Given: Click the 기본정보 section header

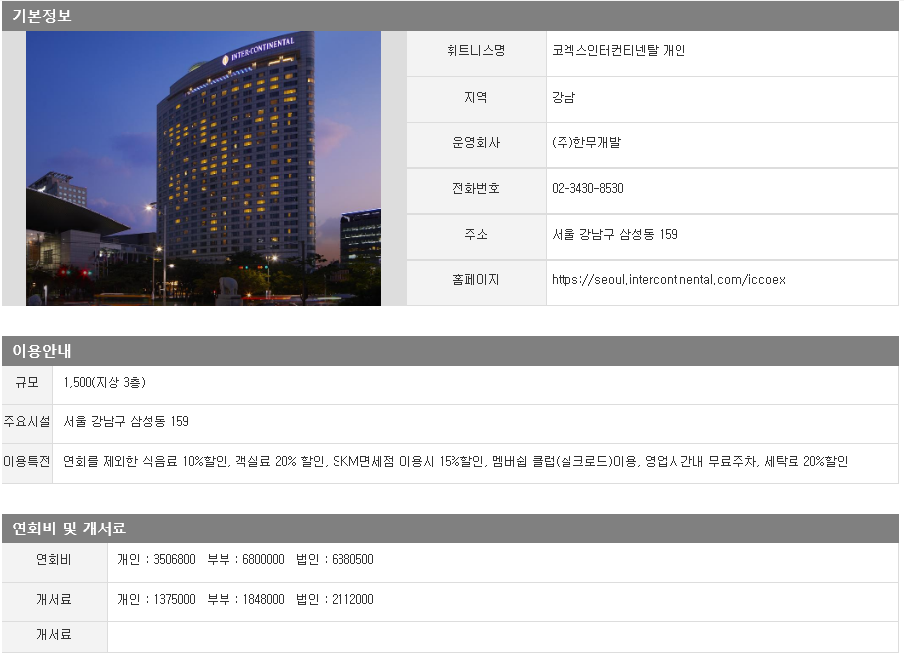Looking at the screenshot, I should point(450,16).
